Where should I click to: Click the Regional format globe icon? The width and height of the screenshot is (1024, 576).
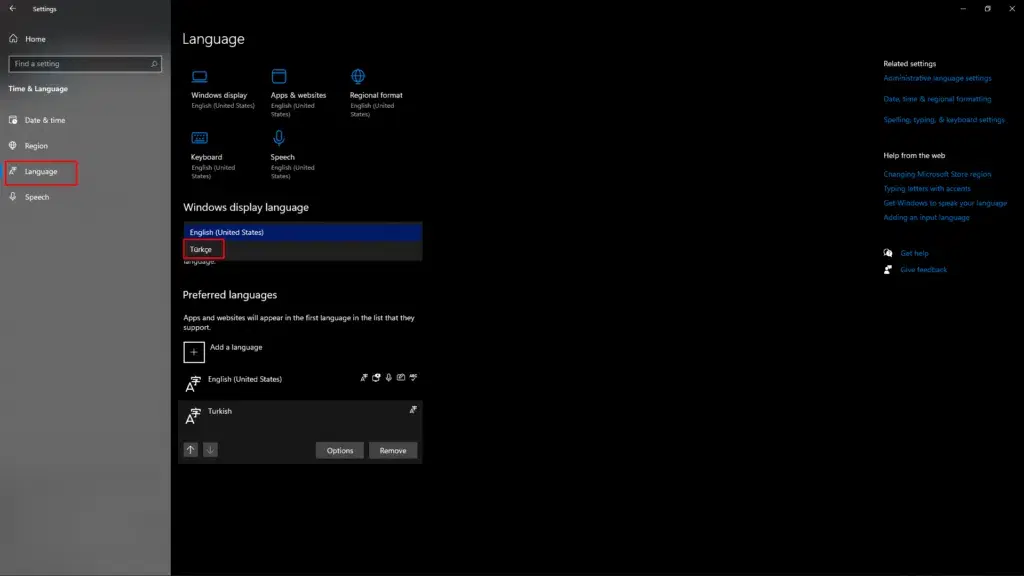(x=358, y=76)
